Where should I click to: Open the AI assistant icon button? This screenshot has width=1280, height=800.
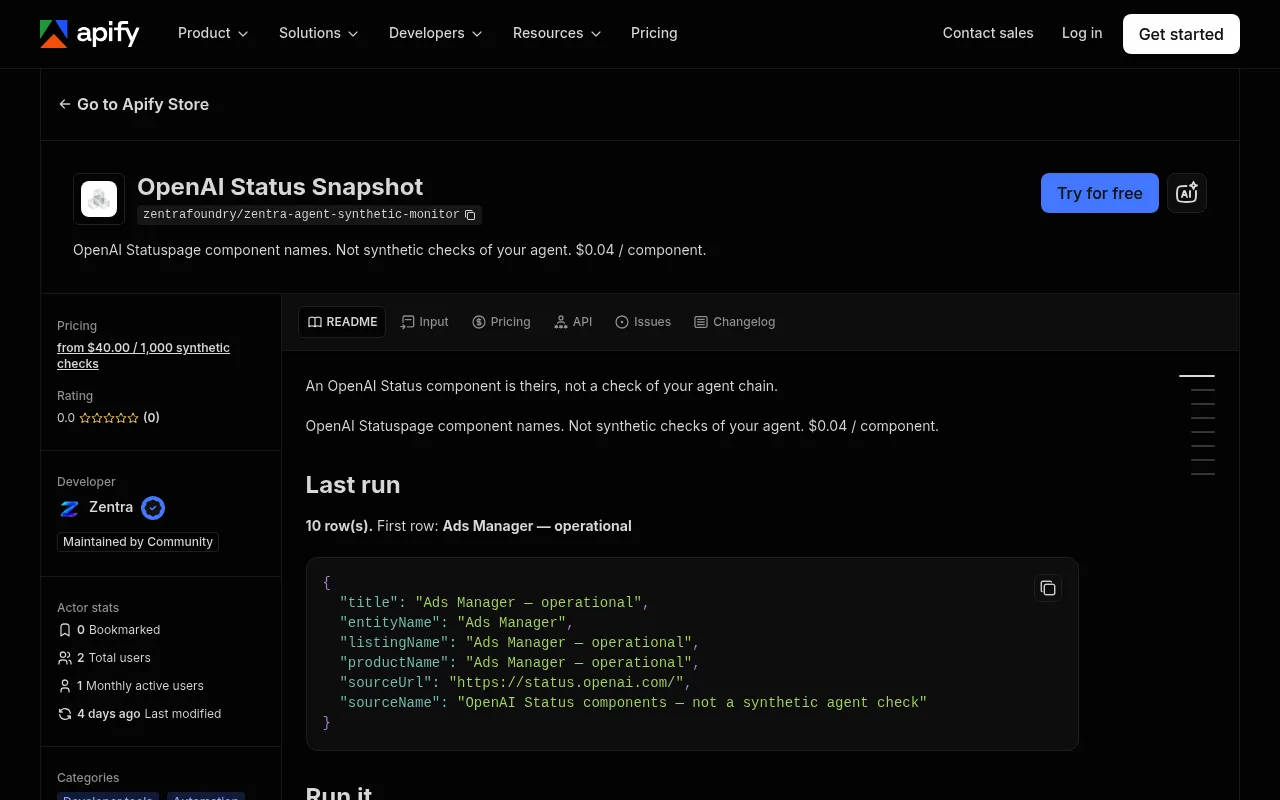click(x=1187, y=193)
